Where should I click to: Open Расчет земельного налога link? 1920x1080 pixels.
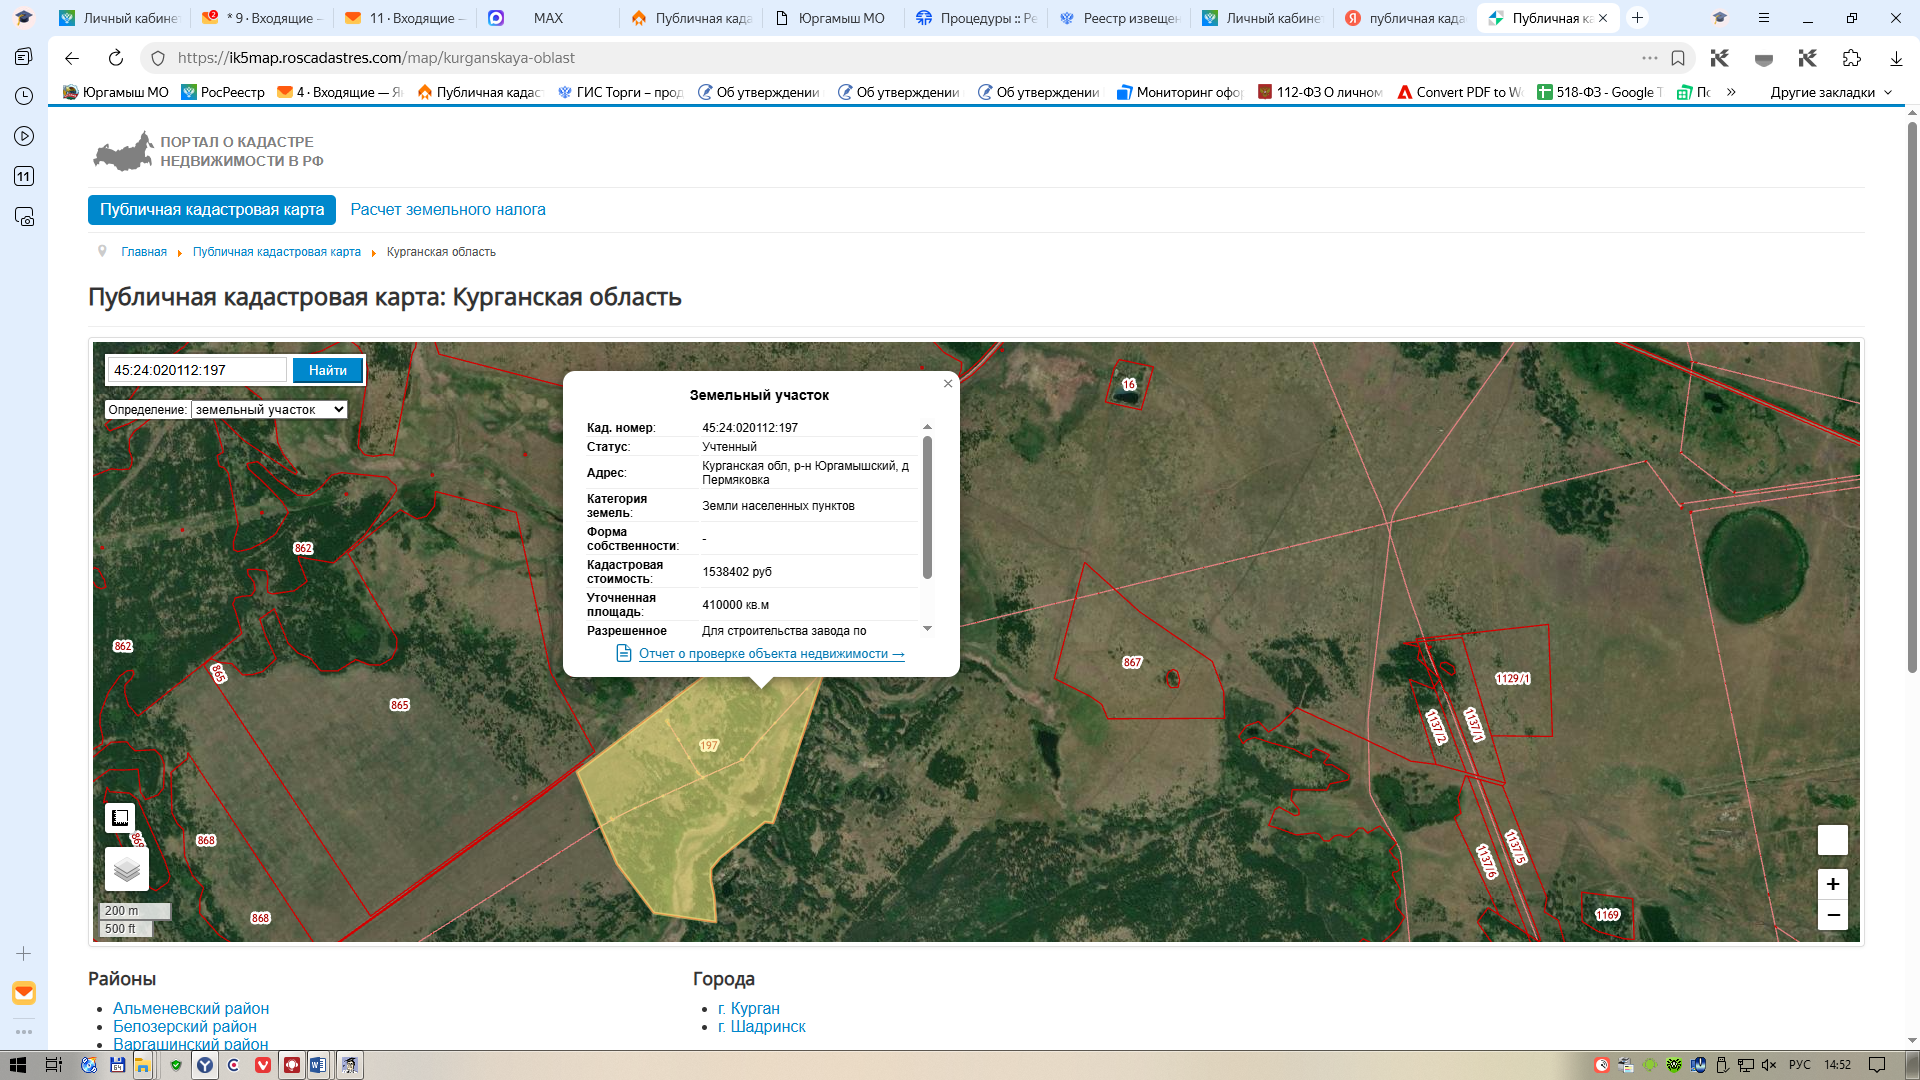448,210
